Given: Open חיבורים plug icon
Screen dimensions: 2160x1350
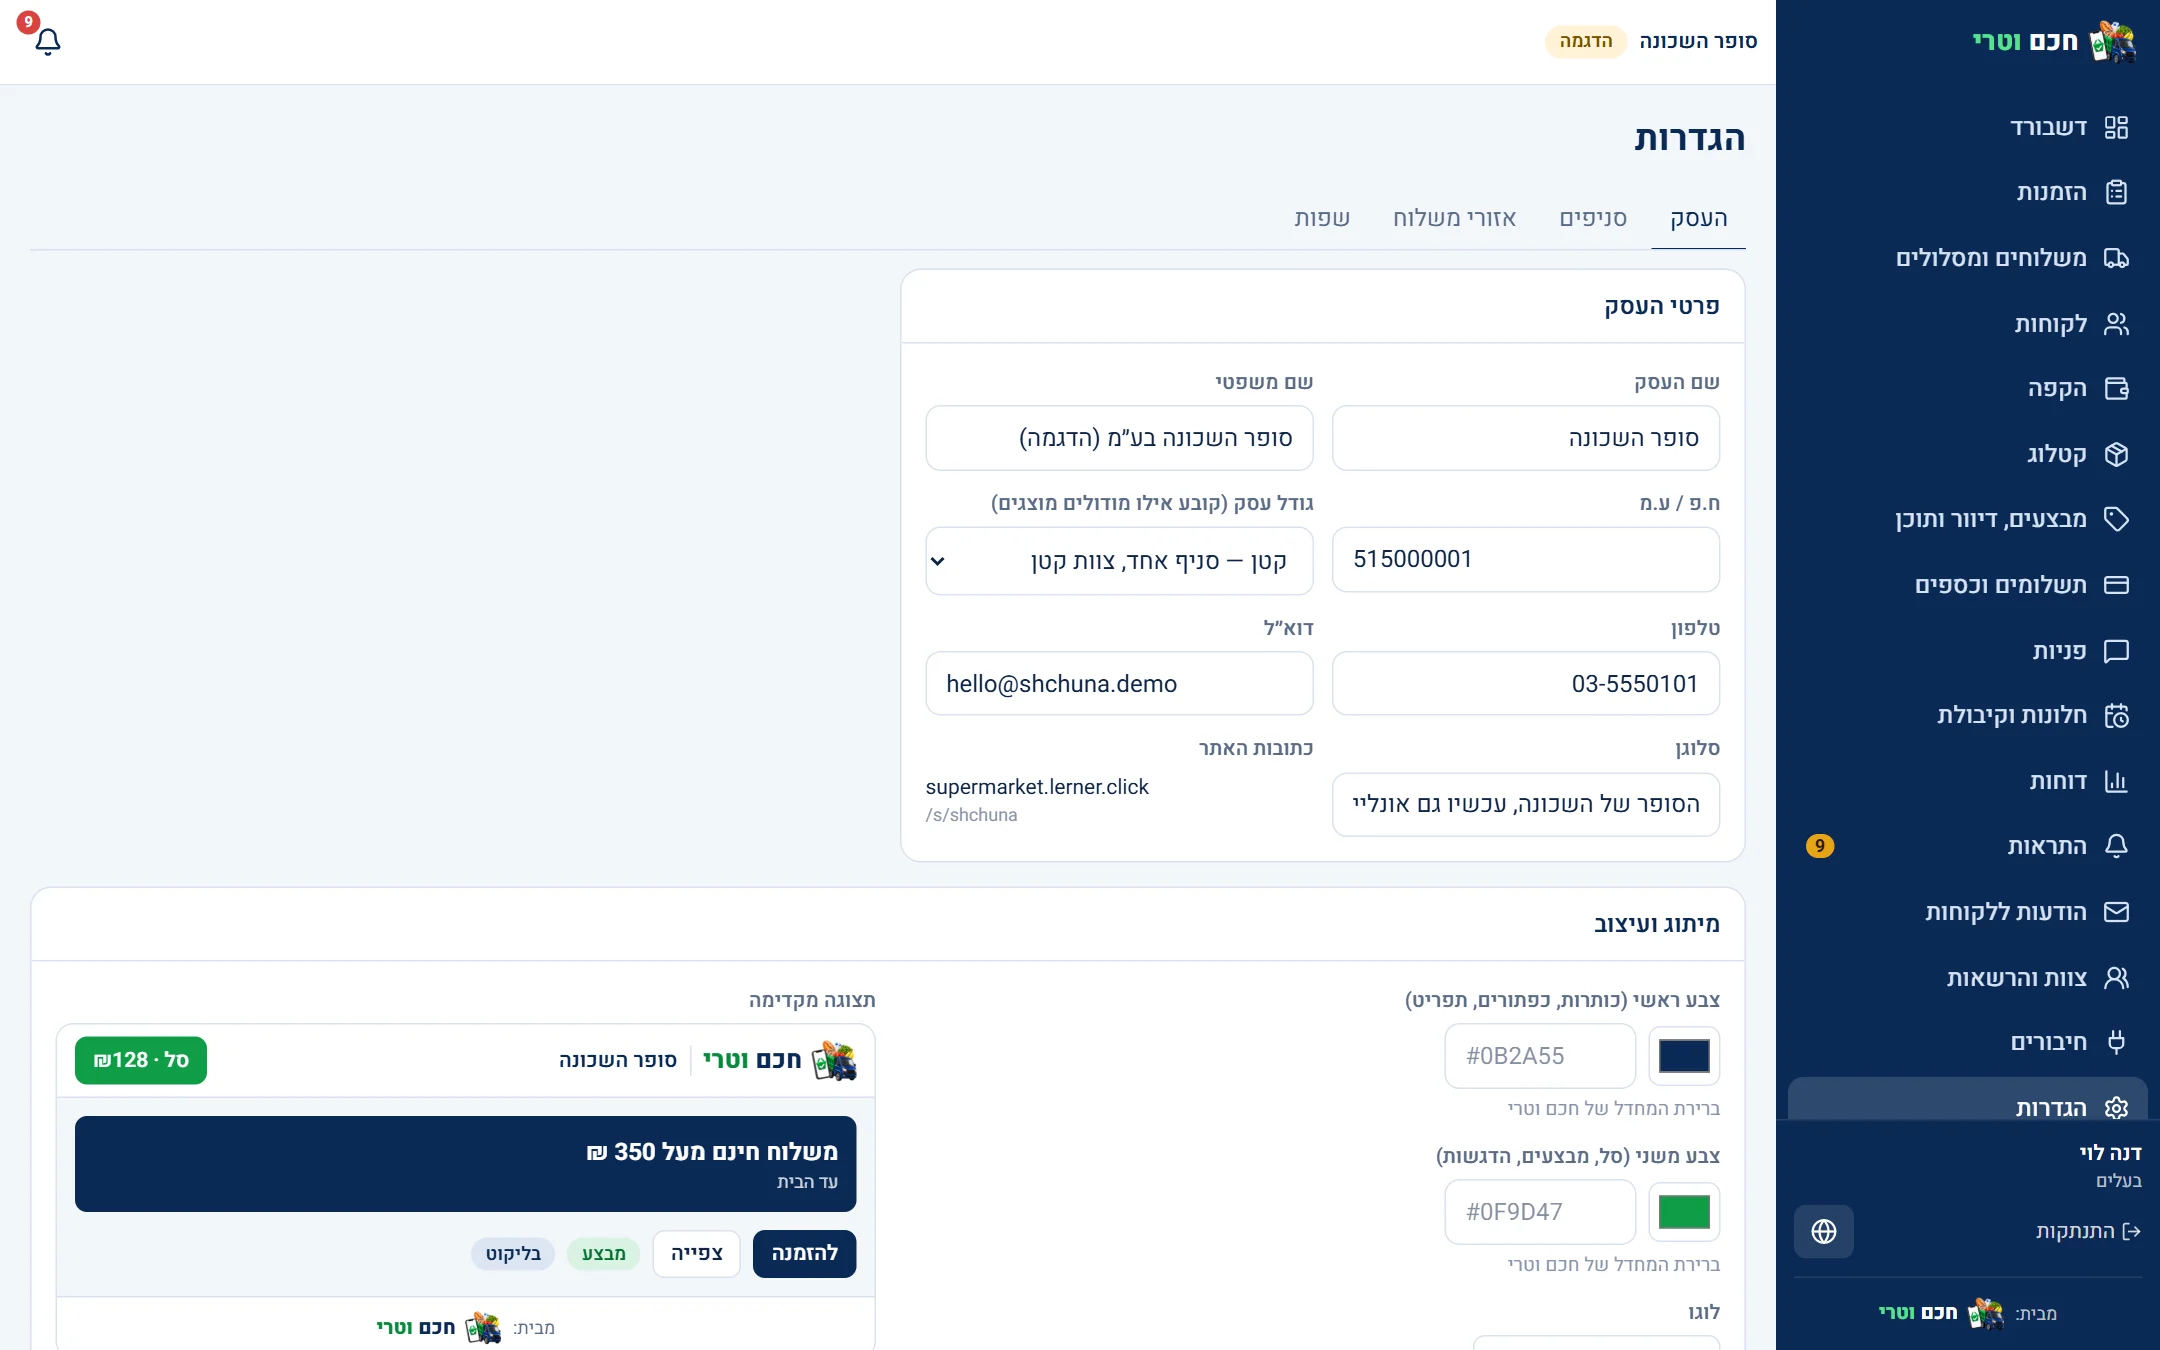Looking at the screenshot, I should point(2116,1042).
